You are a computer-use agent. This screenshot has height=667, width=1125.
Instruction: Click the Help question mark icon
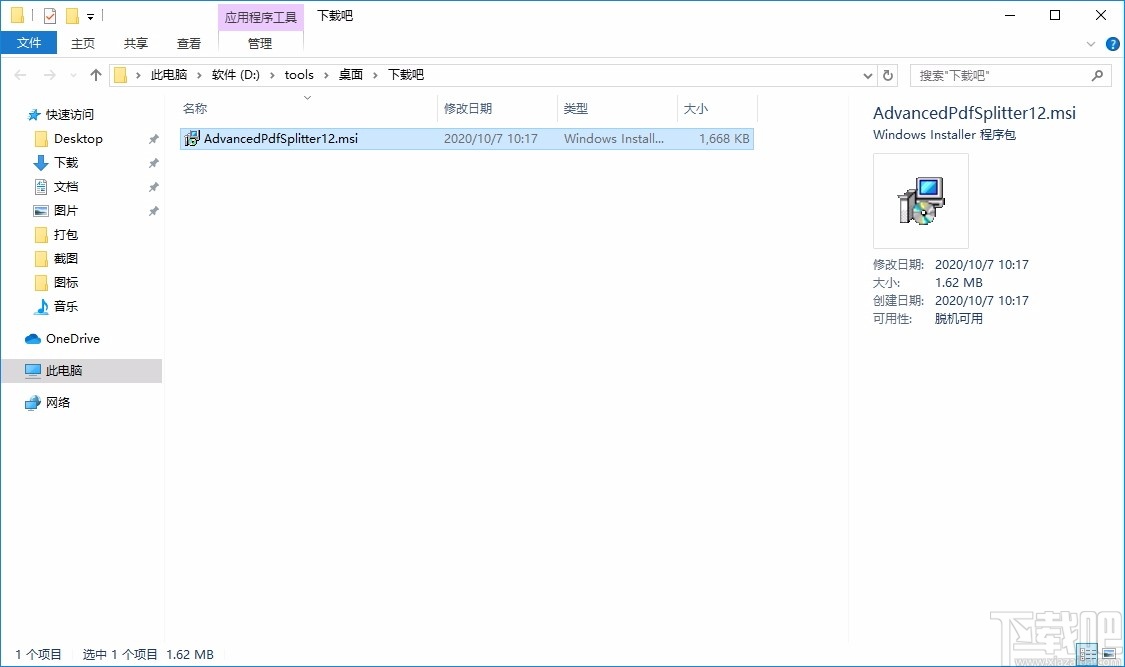coord(1112,43)
